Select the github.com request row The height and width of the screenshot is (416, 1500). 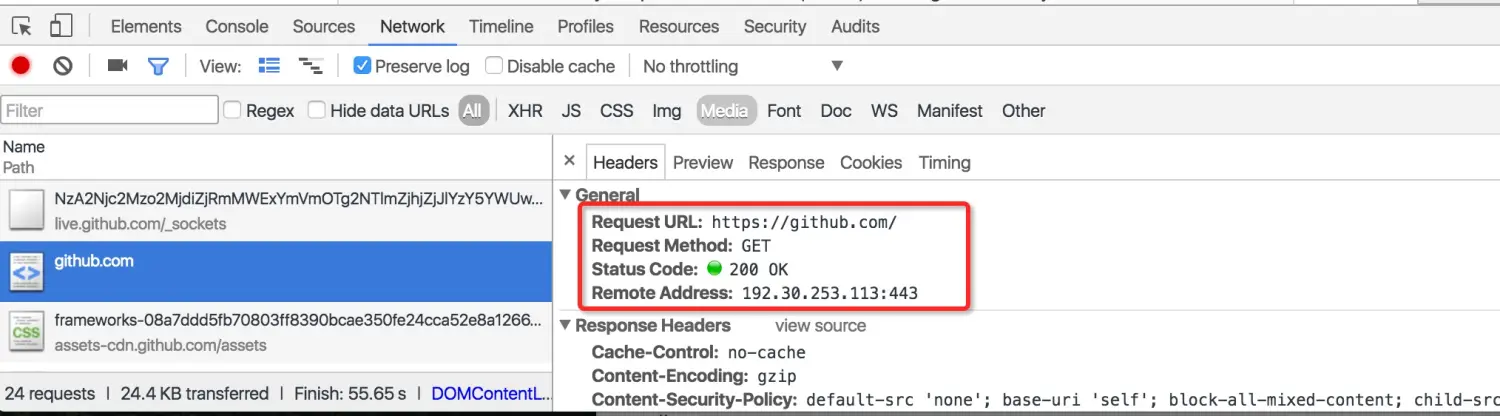(x=276, y=272)
